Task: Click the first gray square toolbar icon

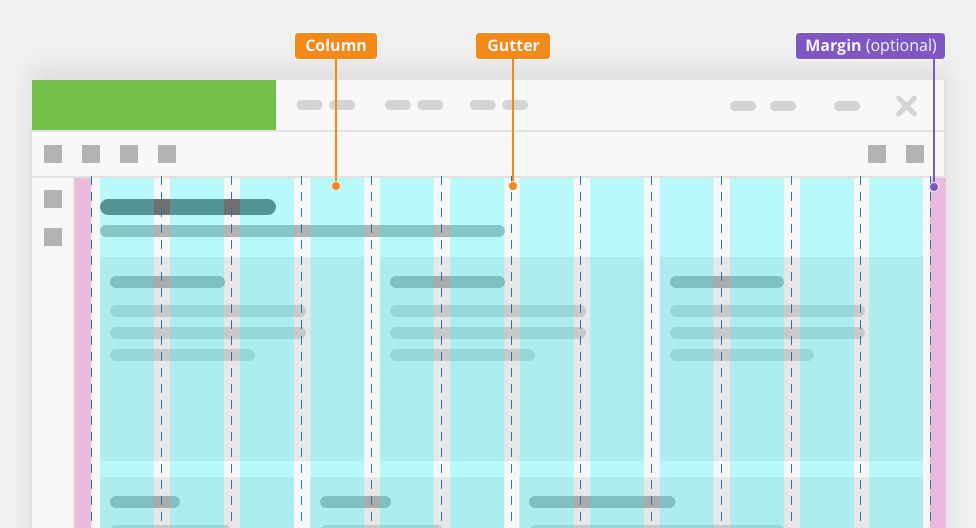Action: 53,154
